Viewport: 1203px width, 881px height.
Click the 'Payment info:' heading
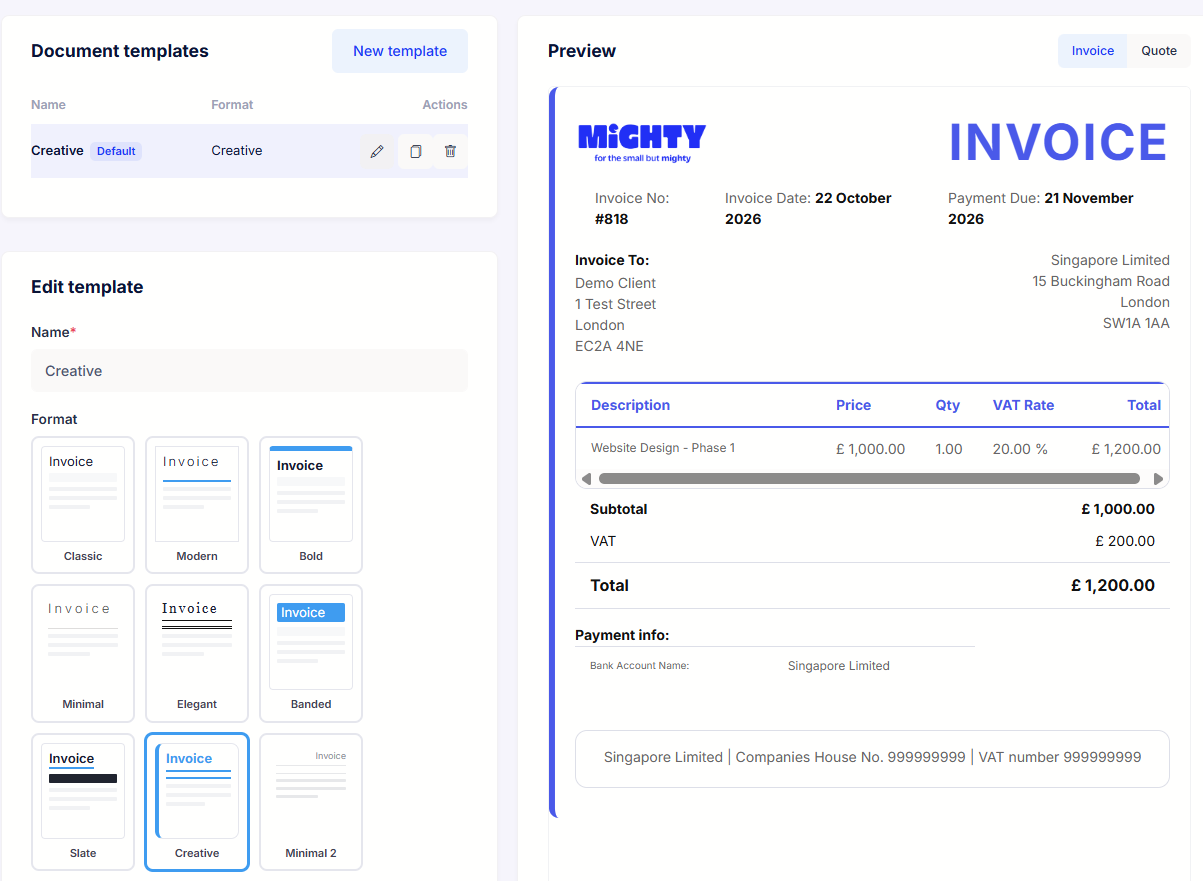coord(622,635)
